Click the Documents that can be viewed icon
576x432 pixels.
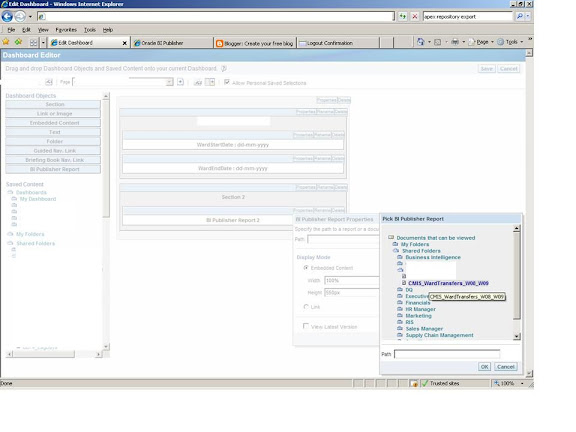tap(391, 238)
